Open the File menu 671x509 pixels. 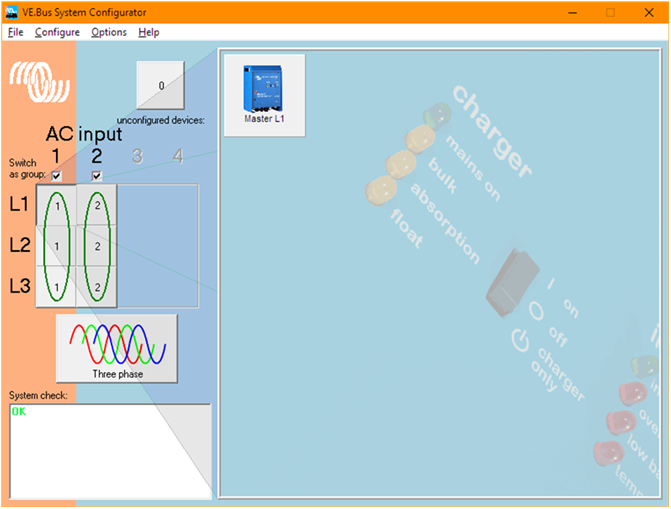point(15,32)
